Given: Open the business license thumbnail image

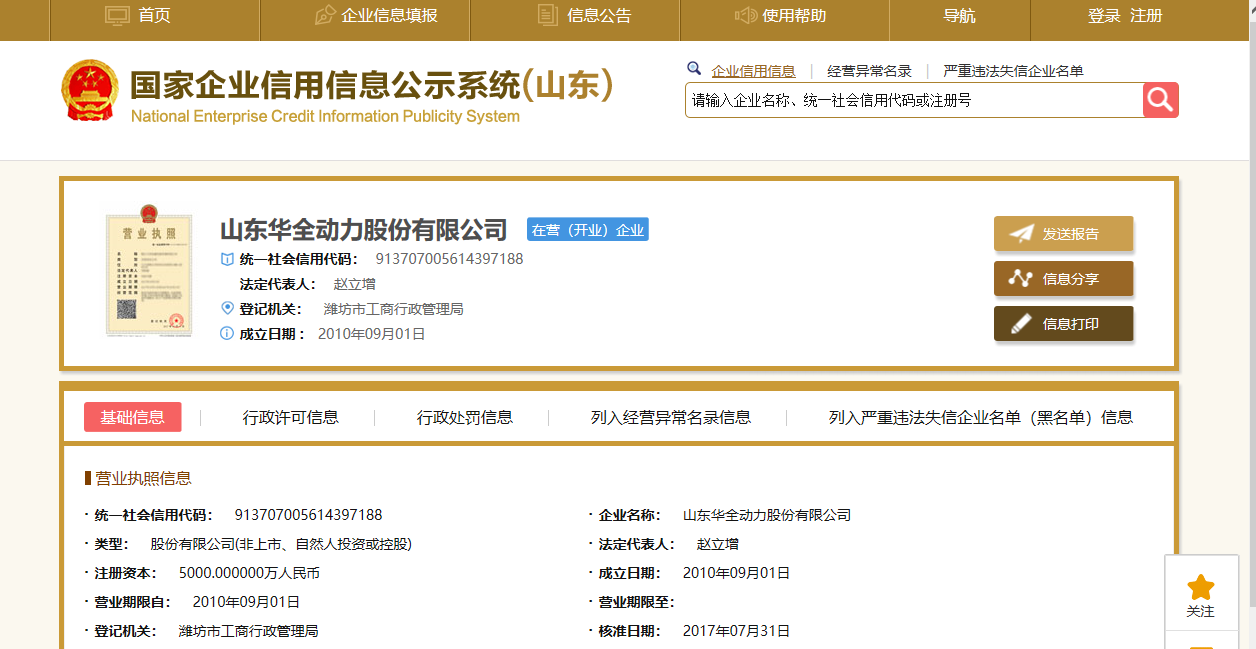Looking at the screenshot, I should pos(148,270).
